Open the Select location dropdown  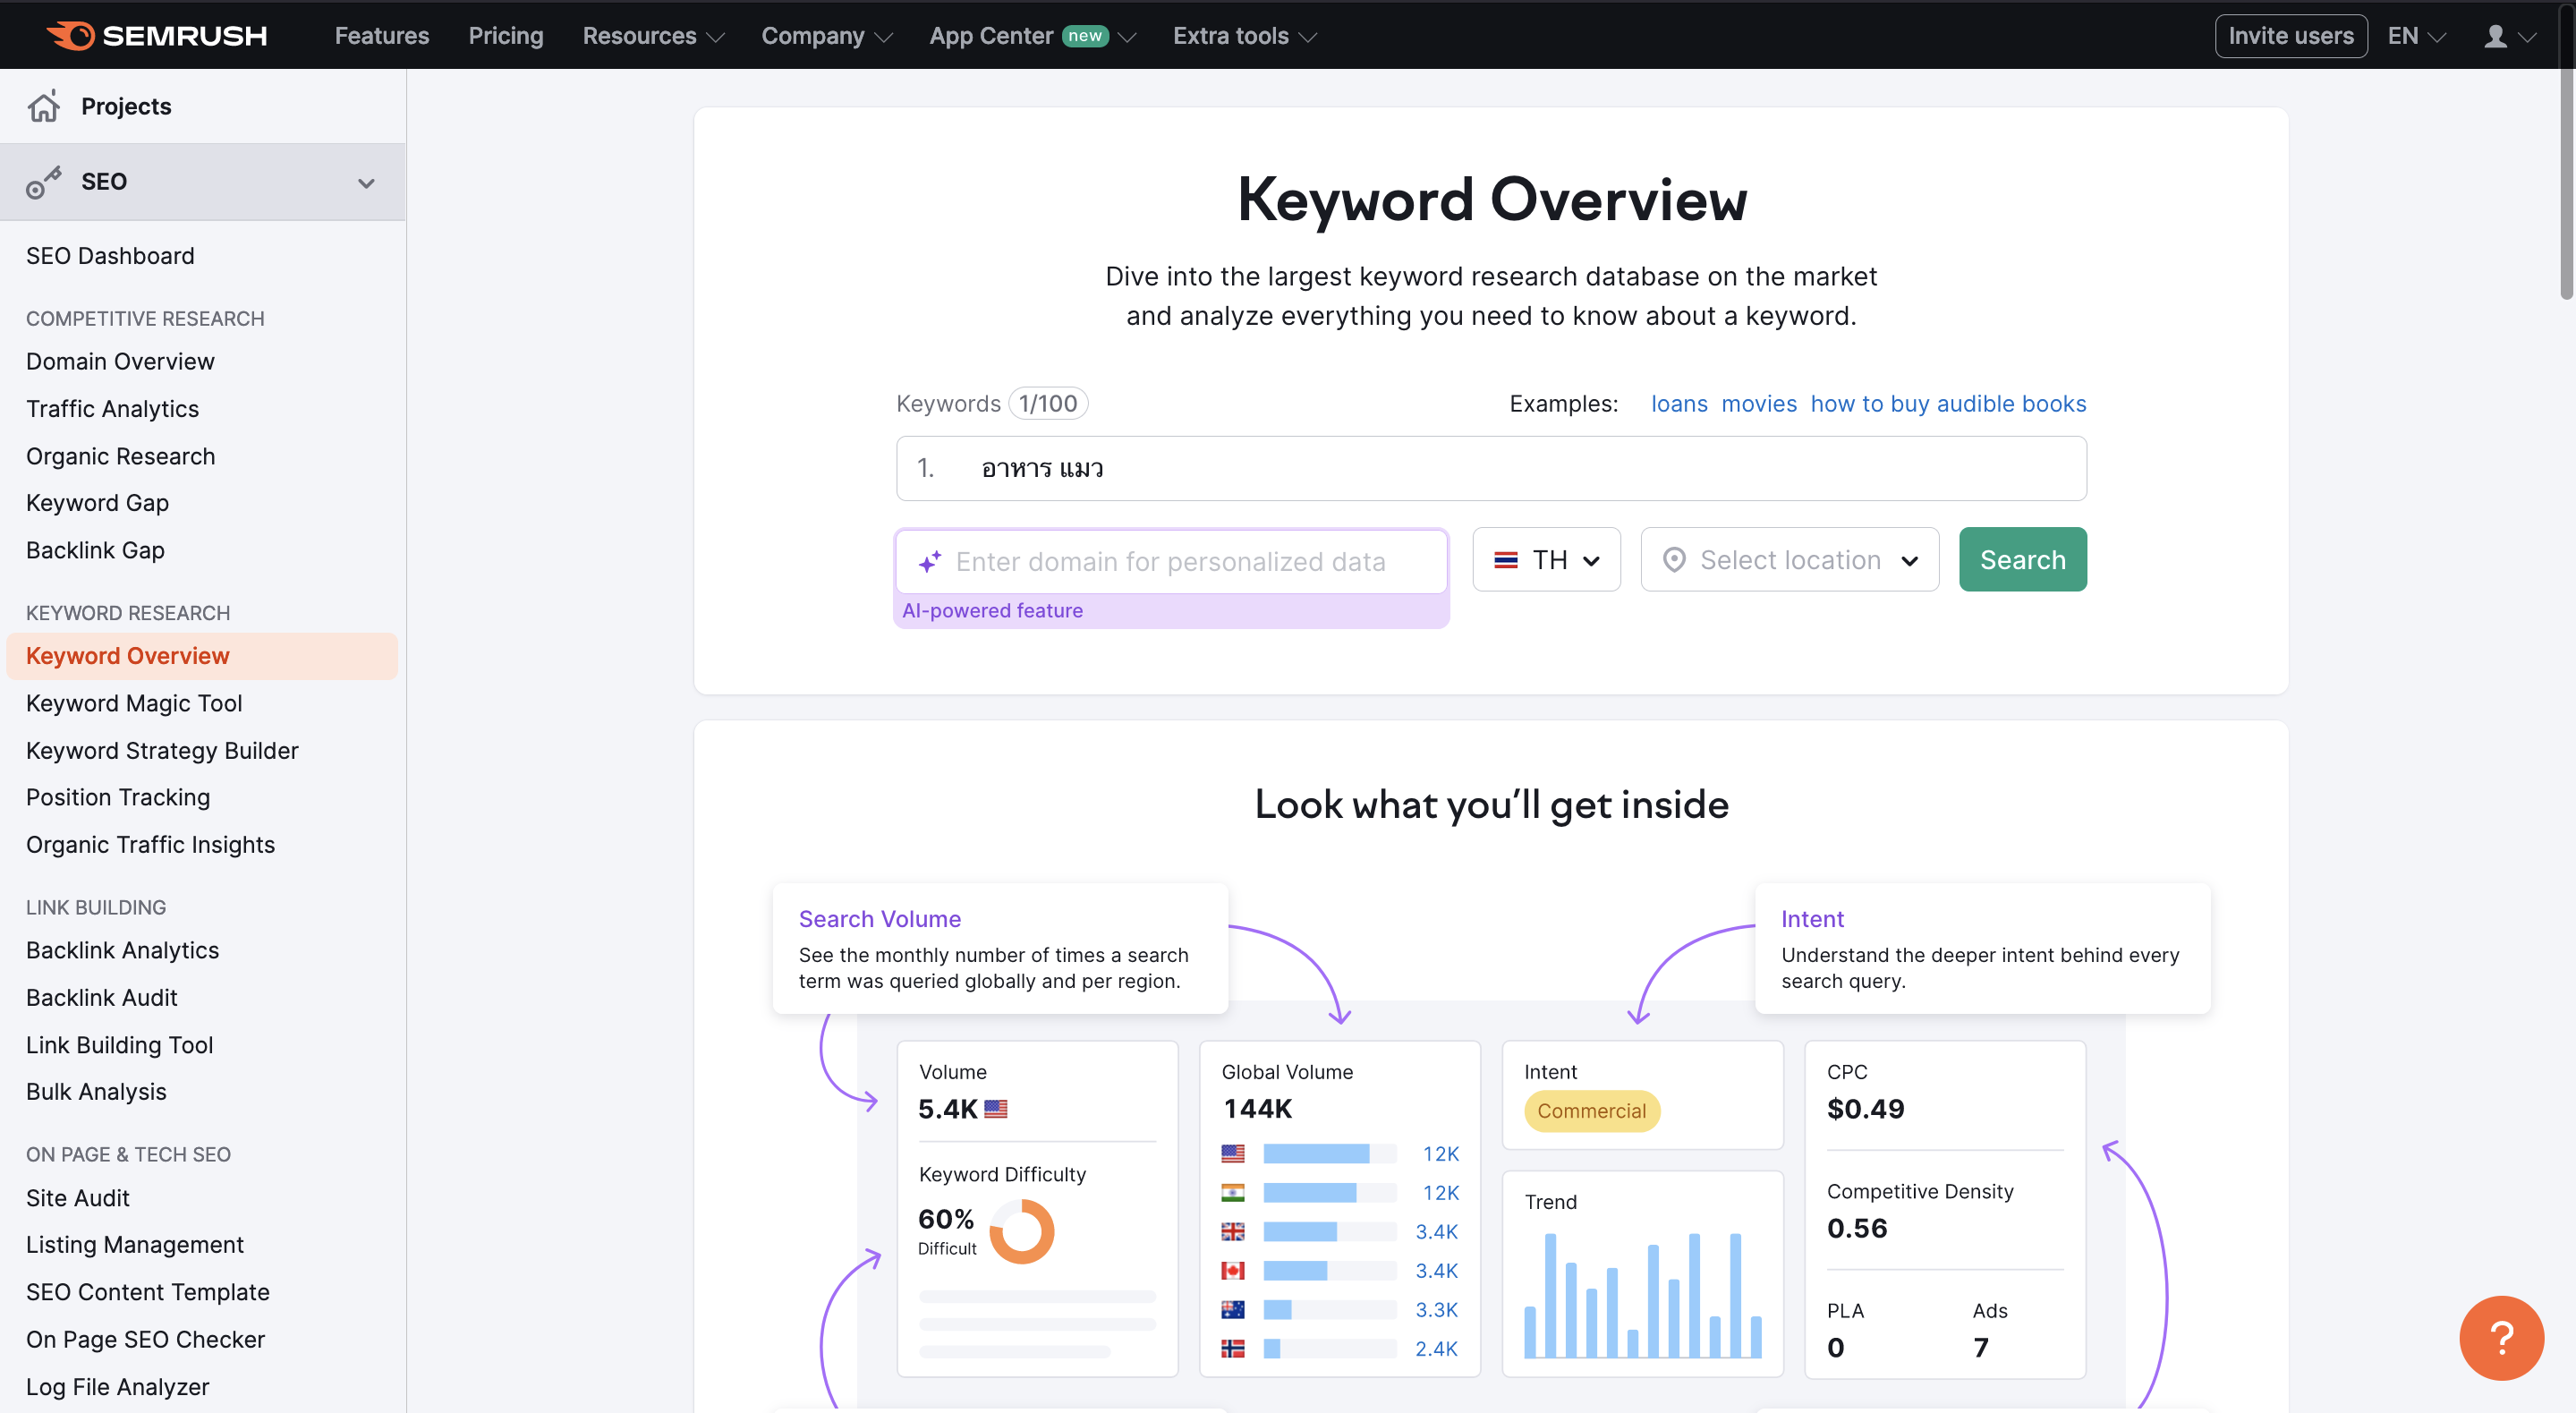1789,559
